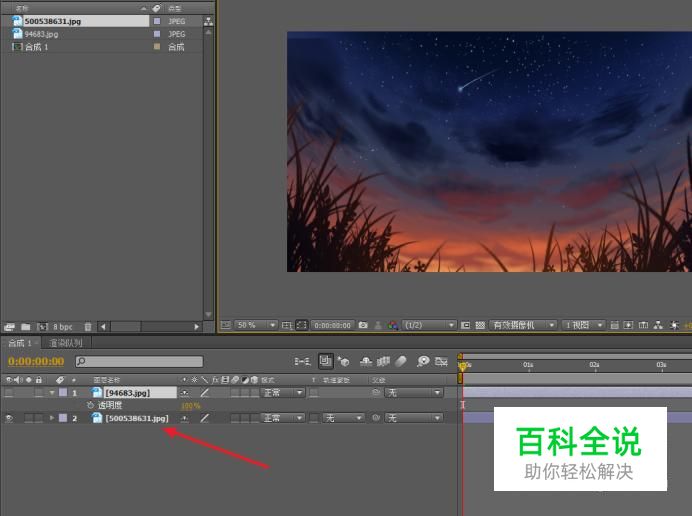This screenshot has width=692, height=516.
Task: Open the project flowchart view icon
Action: coord(208,21)
